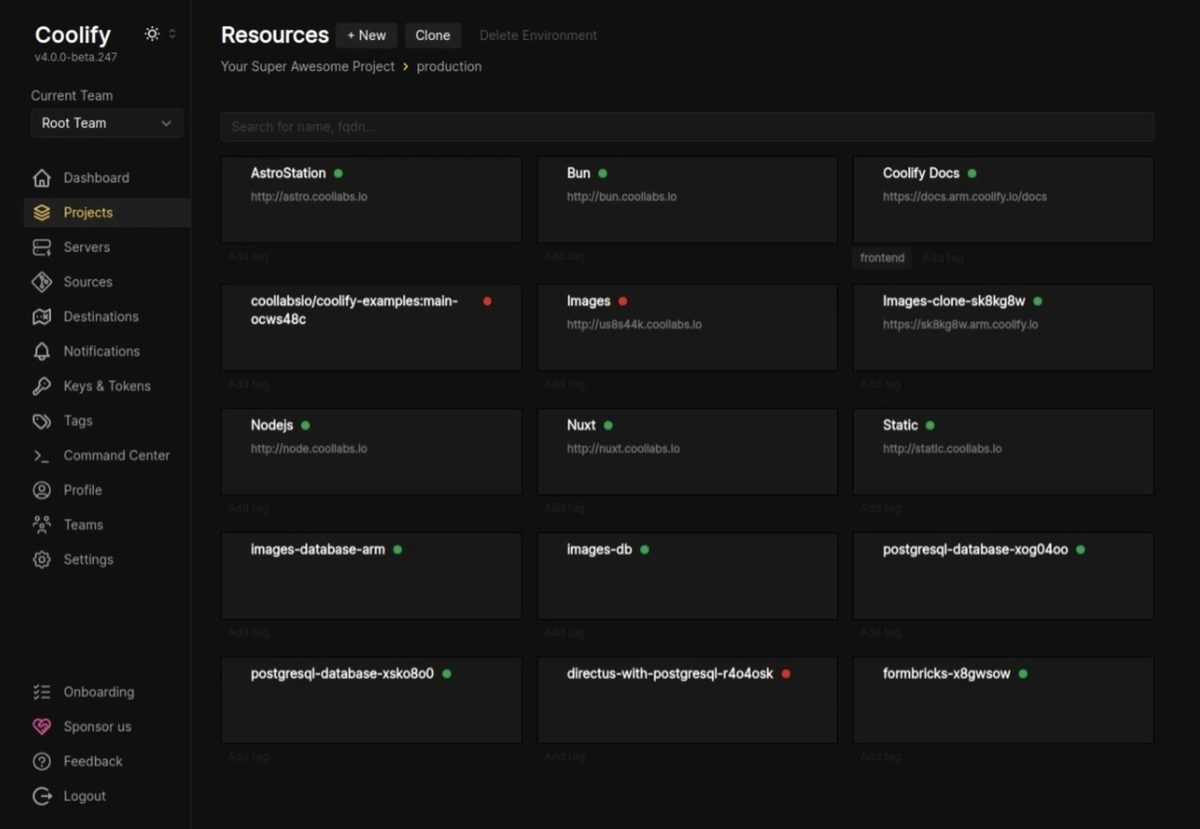1200x829 pixels.
Task: Open the Command Center menu item
Action: [107, 455]
